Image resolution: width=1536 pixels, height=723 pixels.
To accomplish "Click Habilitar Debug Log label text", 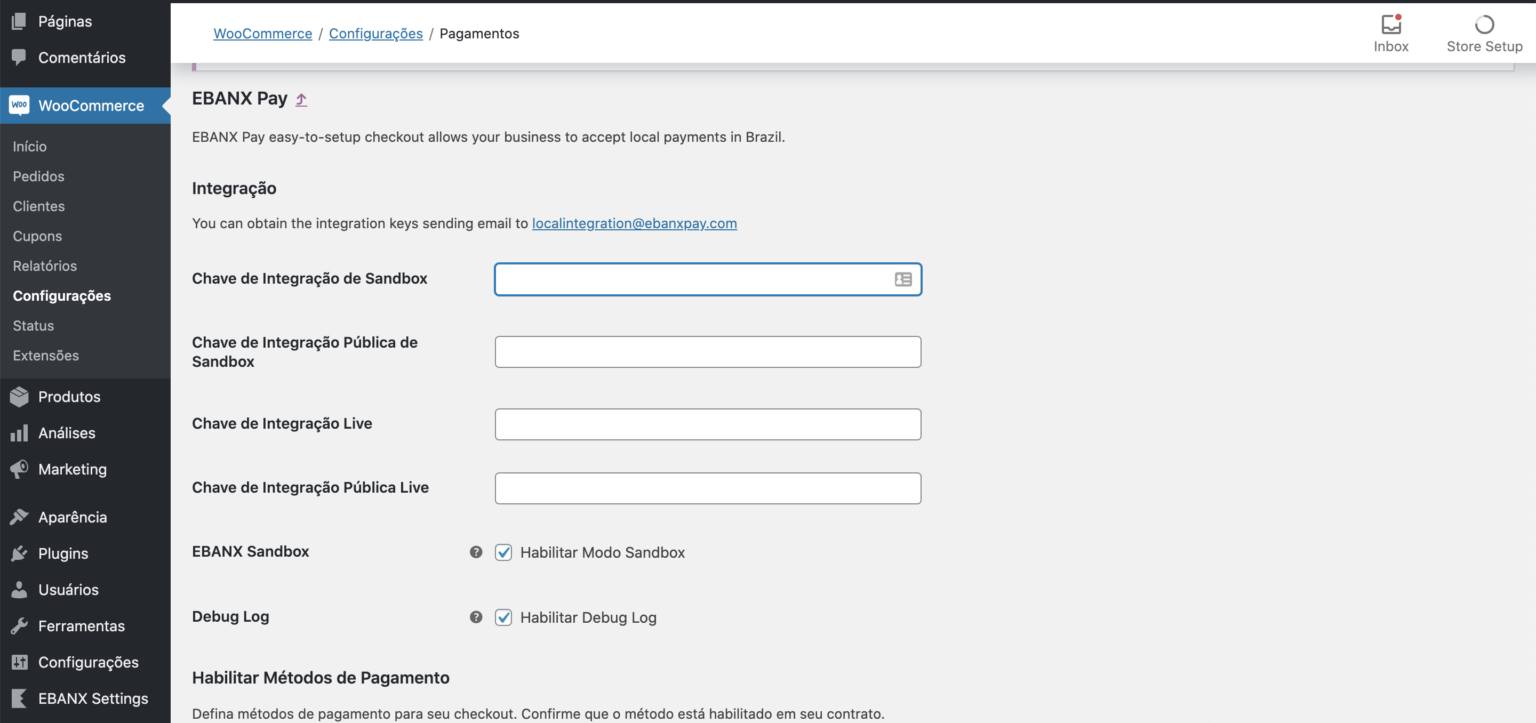I will (589, 617).
